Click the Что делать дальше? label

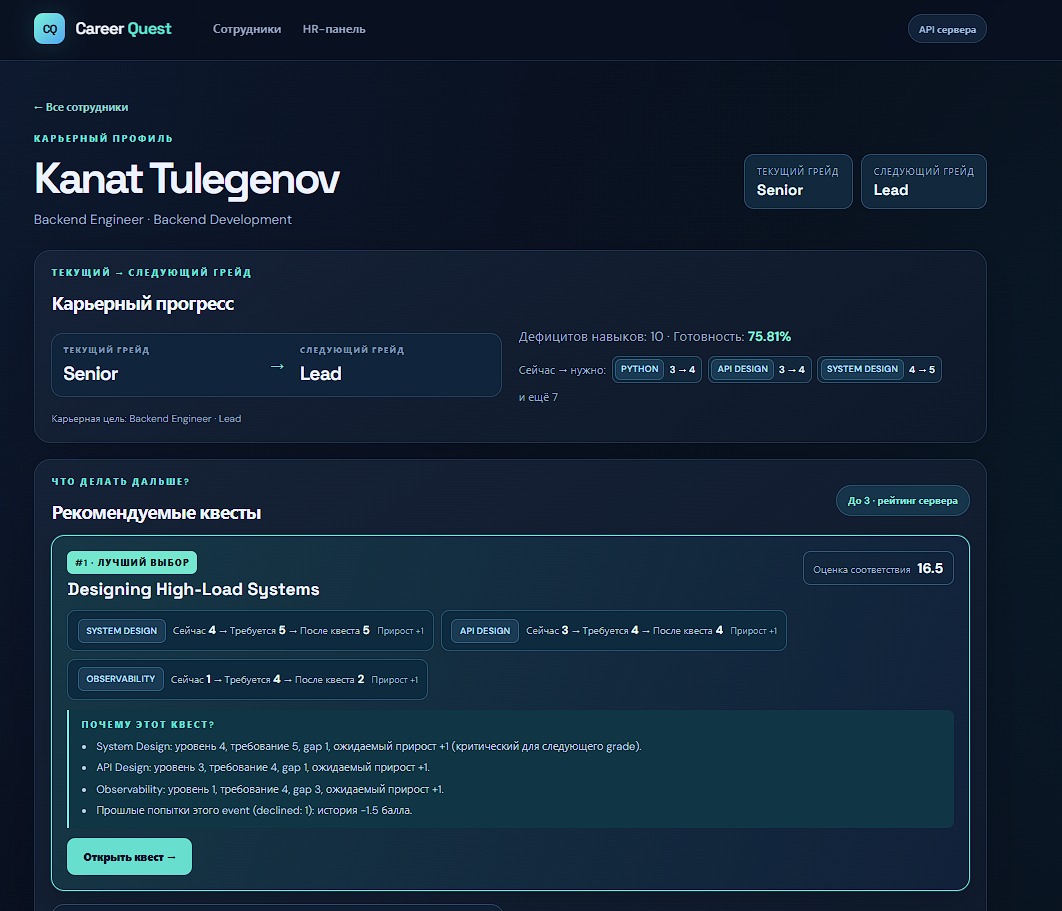(121, 482)
